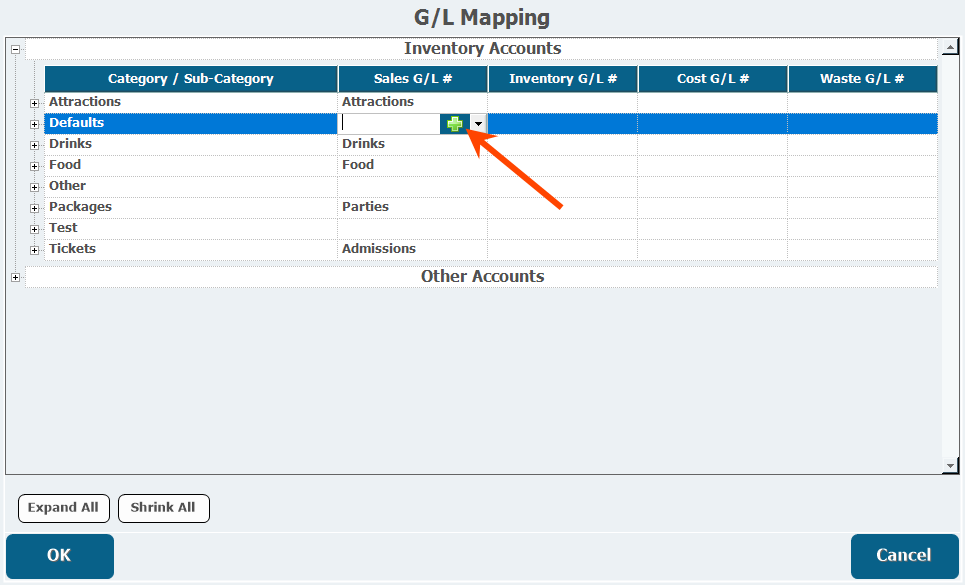This screenshot has height=585, width=965.
Task: Click the green plus add G/L icon
Action: point(455,124)
